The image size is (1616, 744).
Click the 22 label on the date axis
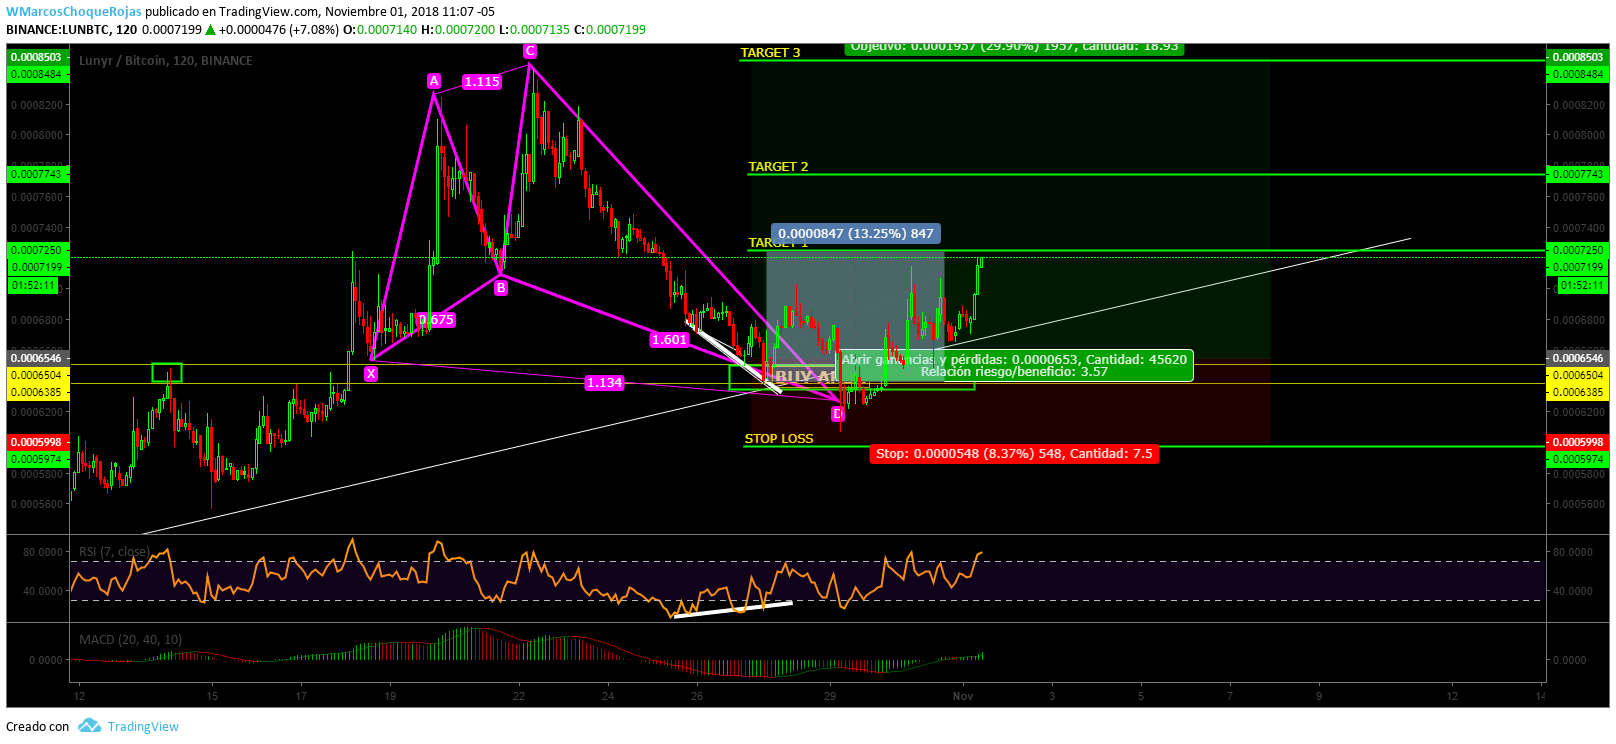coord(519,696)
